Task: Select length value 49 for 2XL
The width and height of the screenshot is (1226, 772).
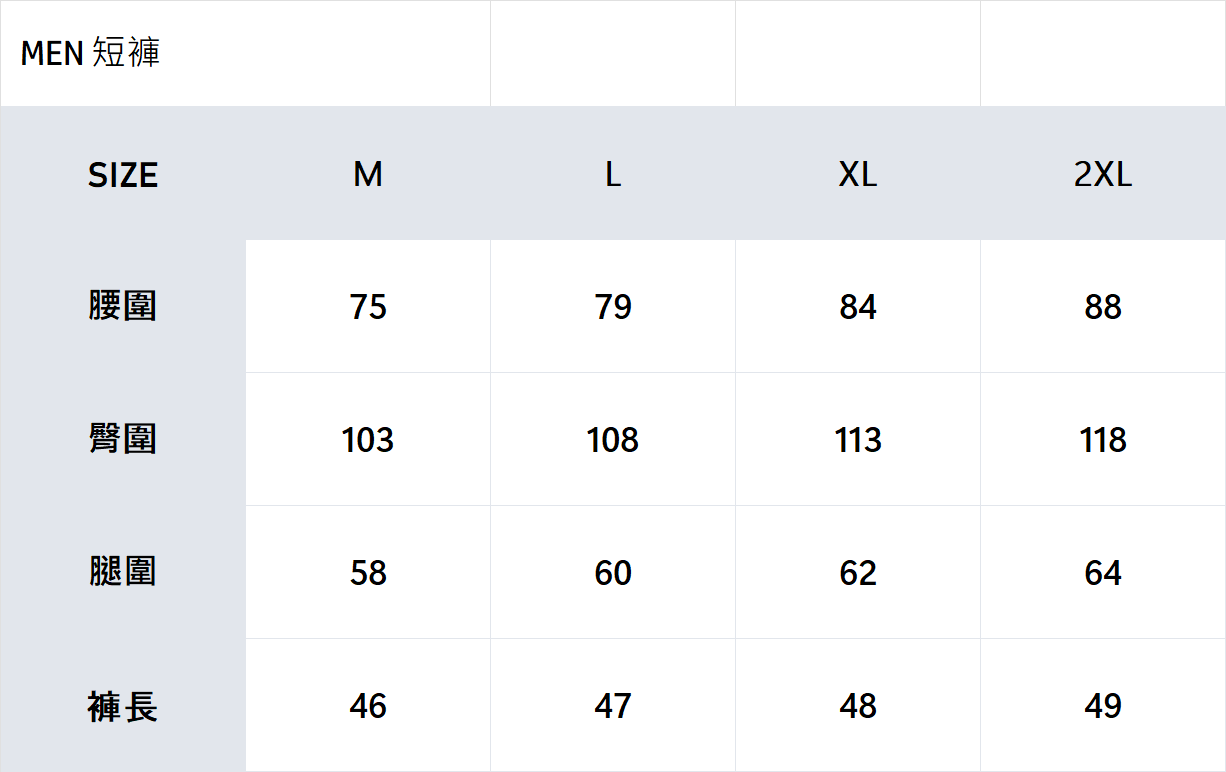Action: 1103,706
